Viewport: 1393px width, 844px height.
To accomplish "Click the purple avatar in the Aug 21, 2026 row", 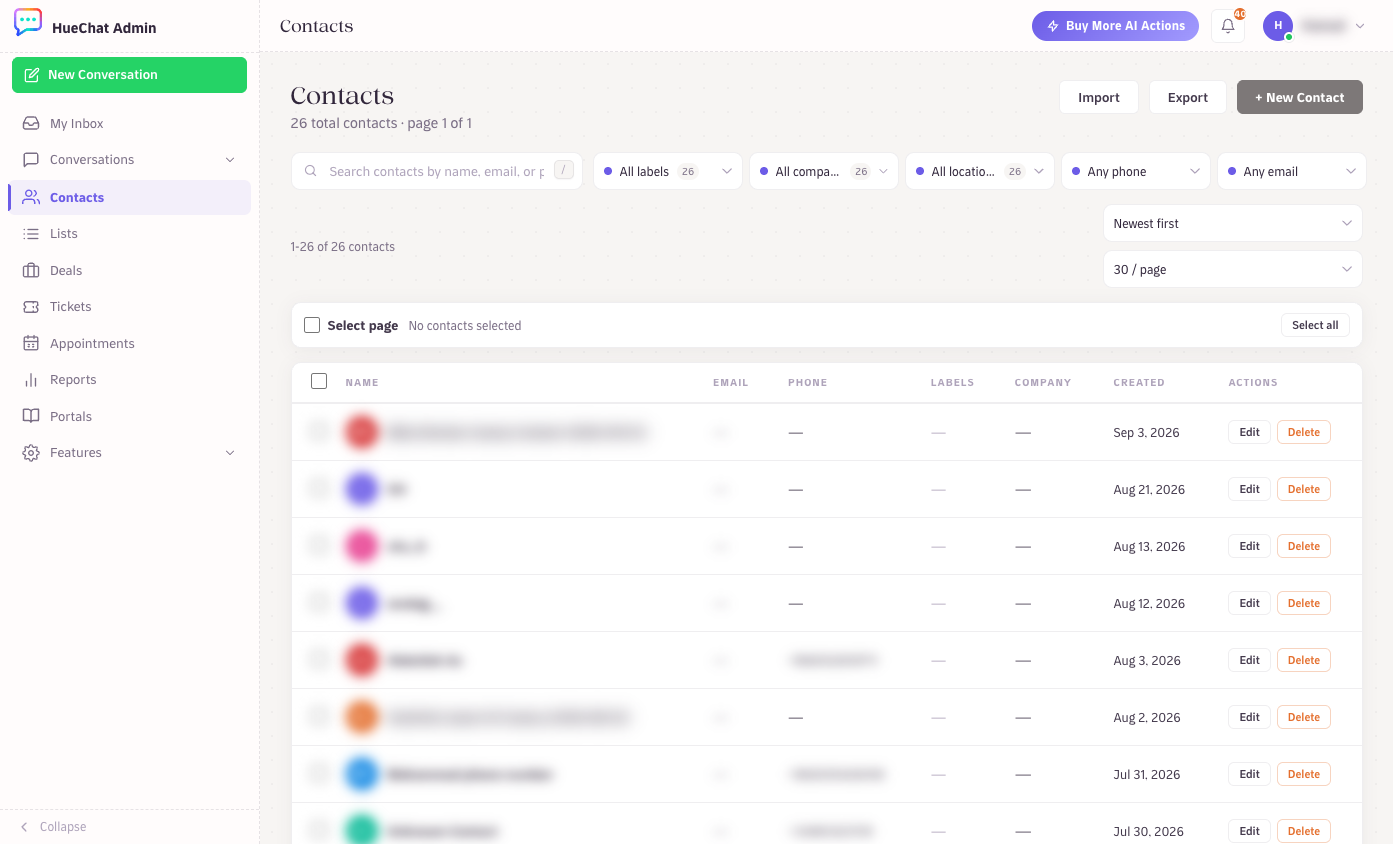I will pos(362,489).
